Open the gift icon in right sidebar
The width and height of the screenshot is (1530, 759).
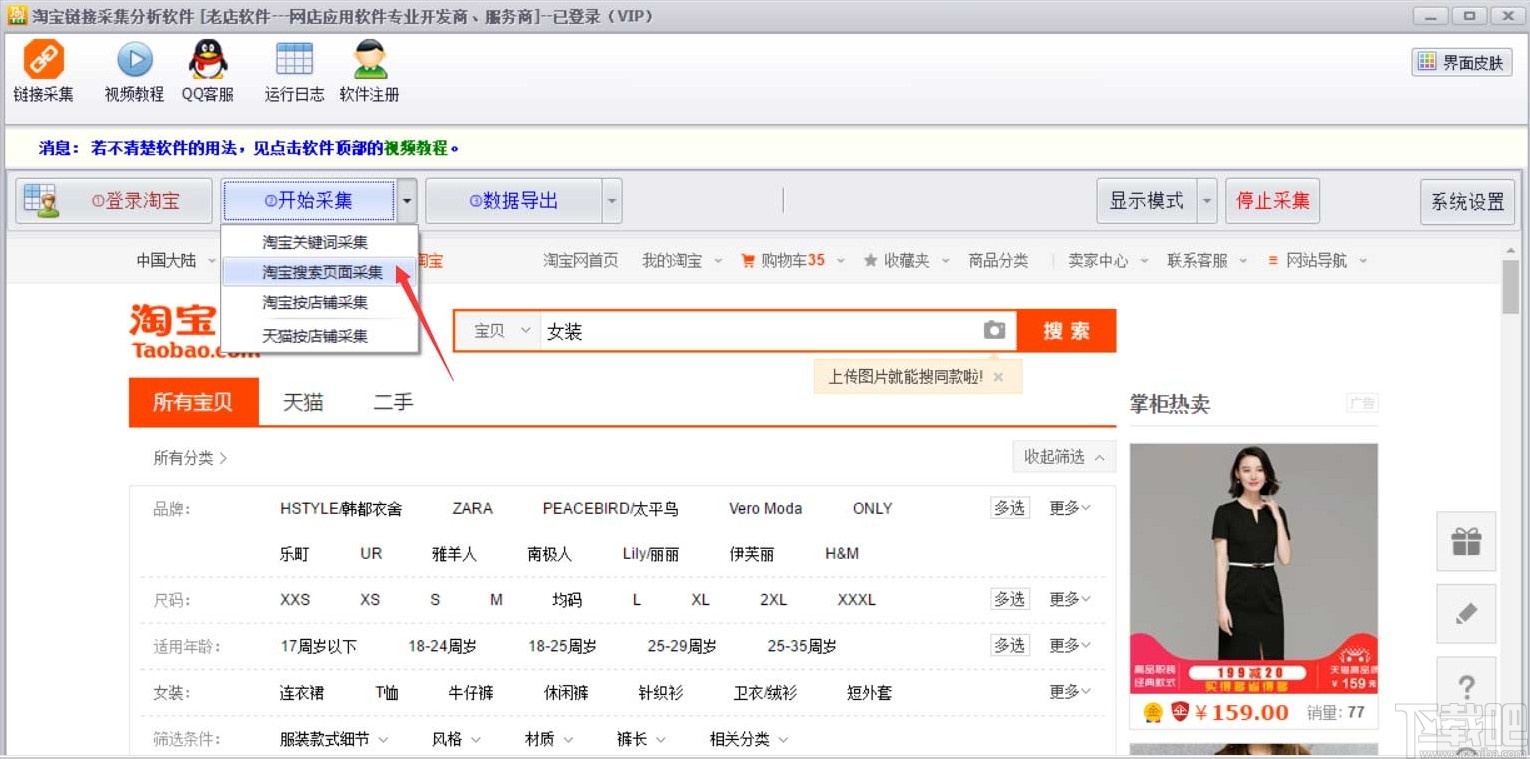point(1466,541)
